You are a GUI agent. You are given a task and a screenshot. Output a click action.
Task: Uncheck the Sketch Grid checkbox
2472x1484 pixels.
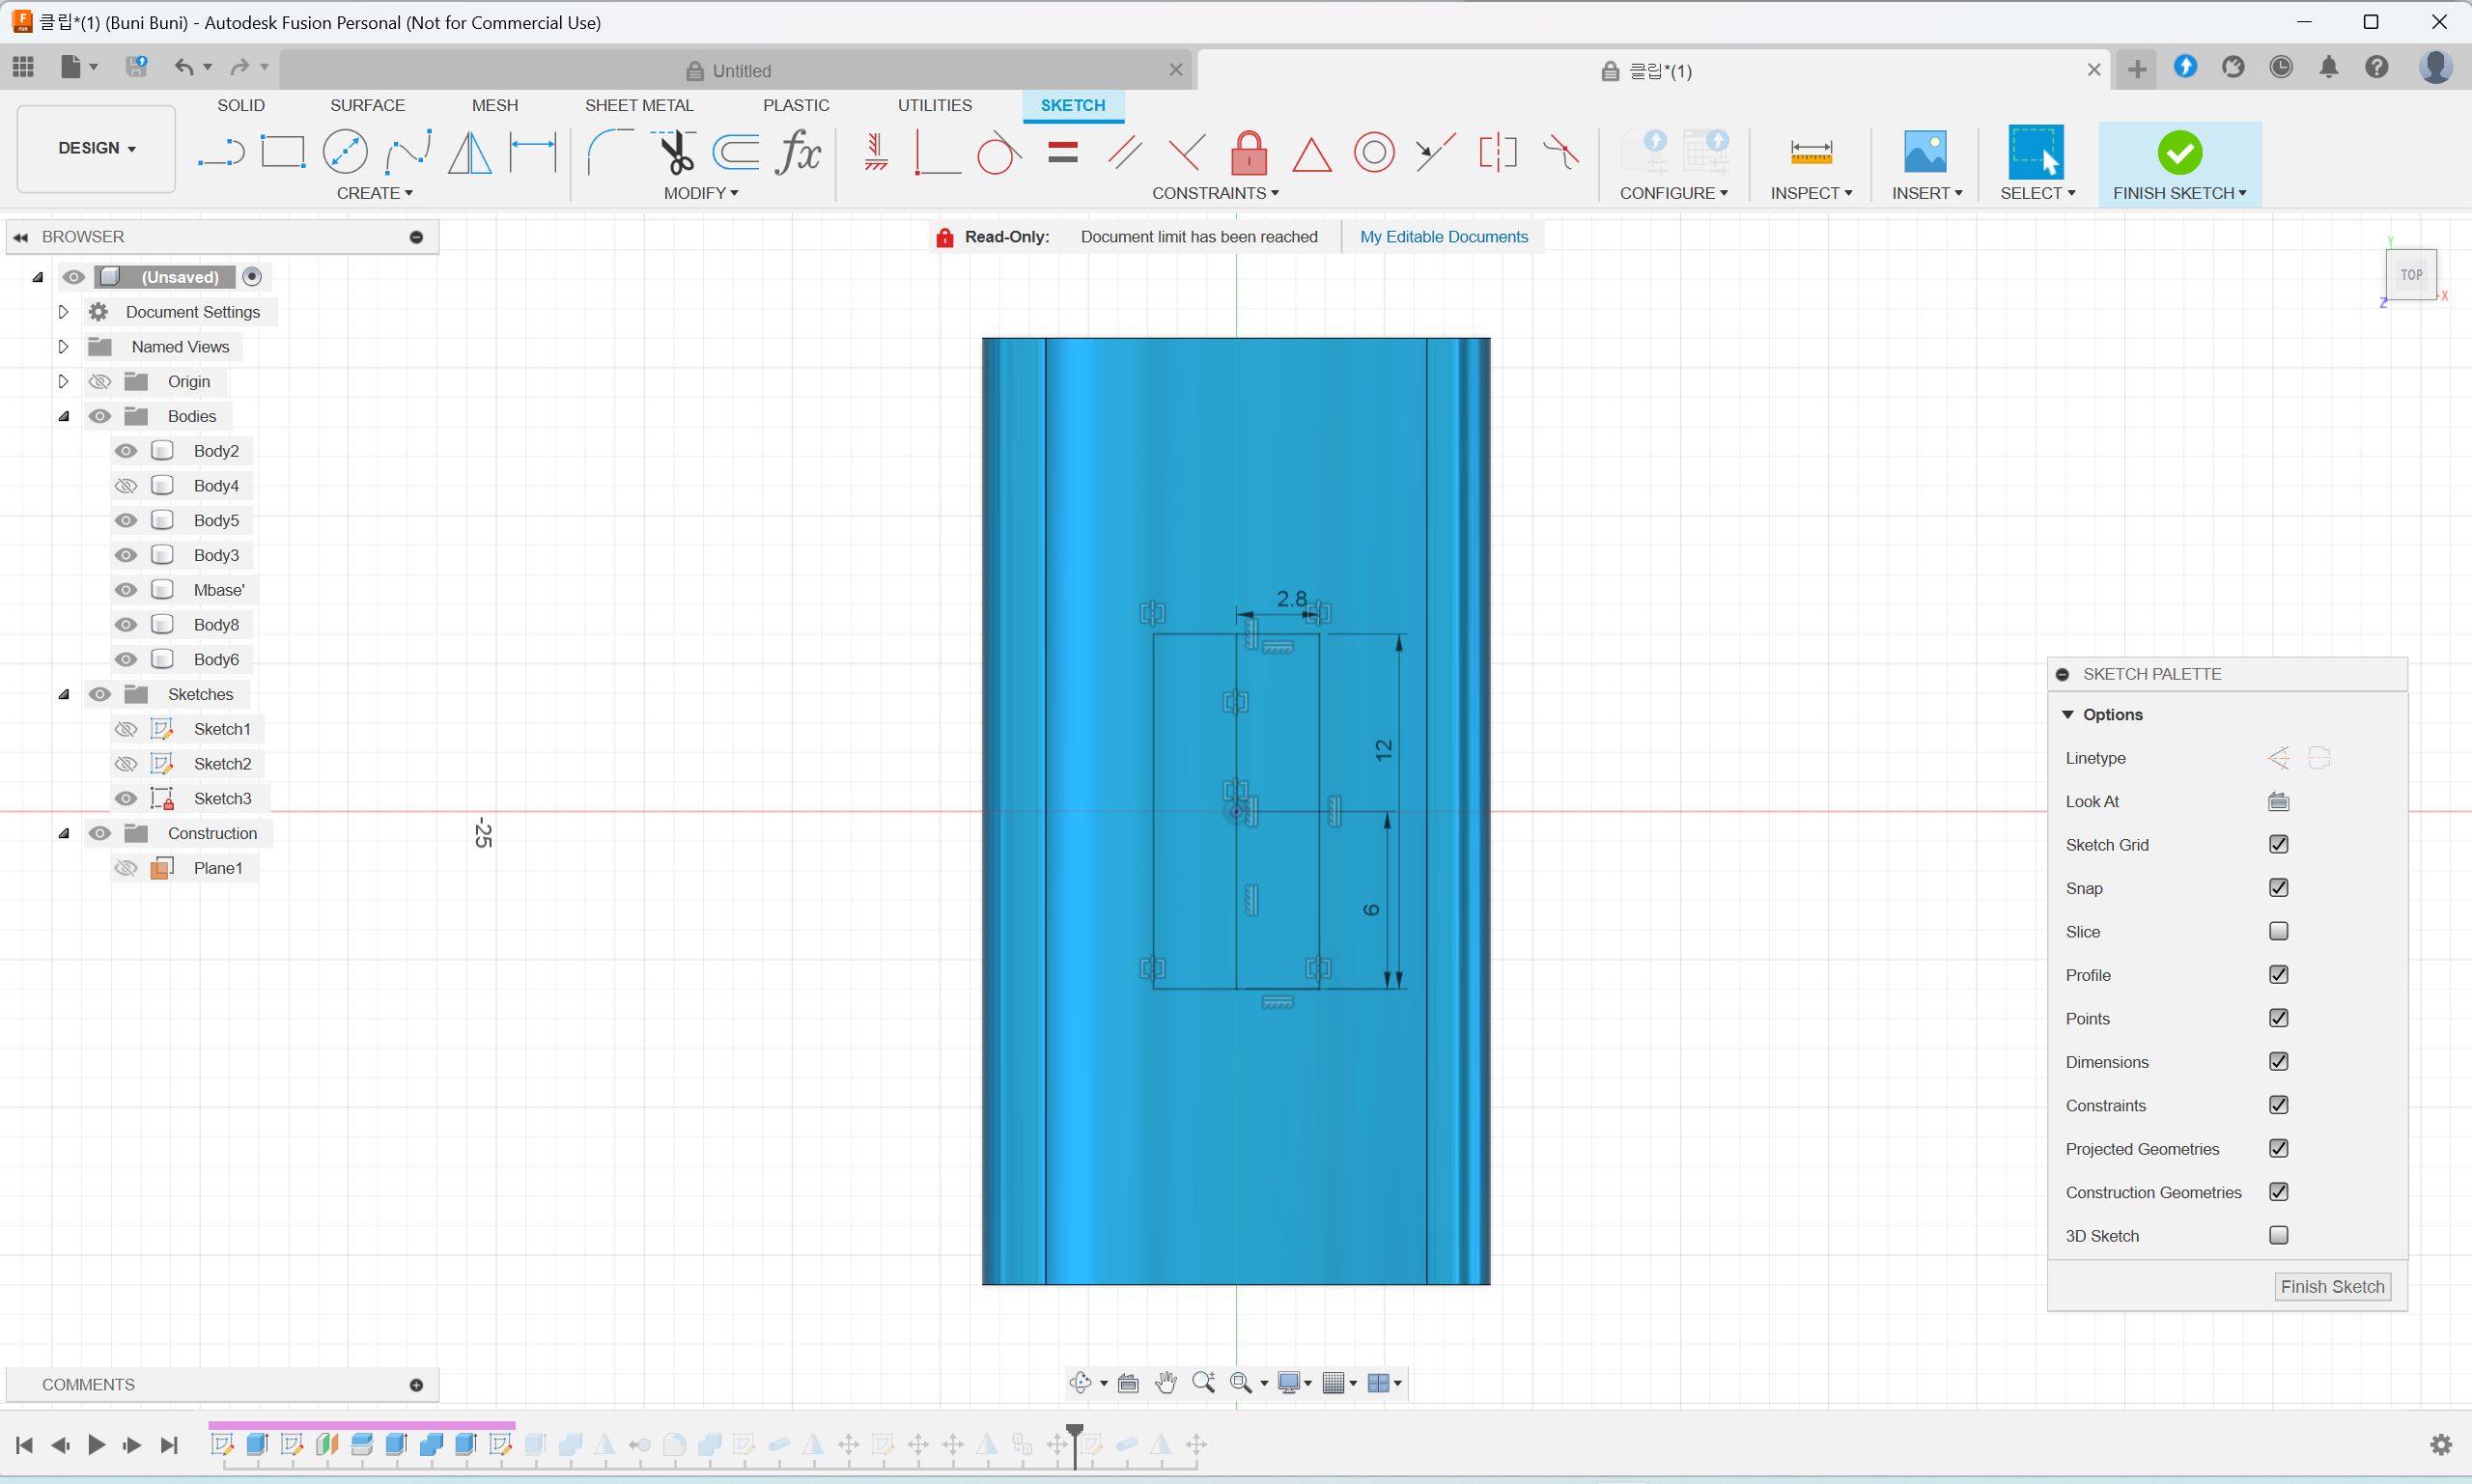tap(2278, 844)
